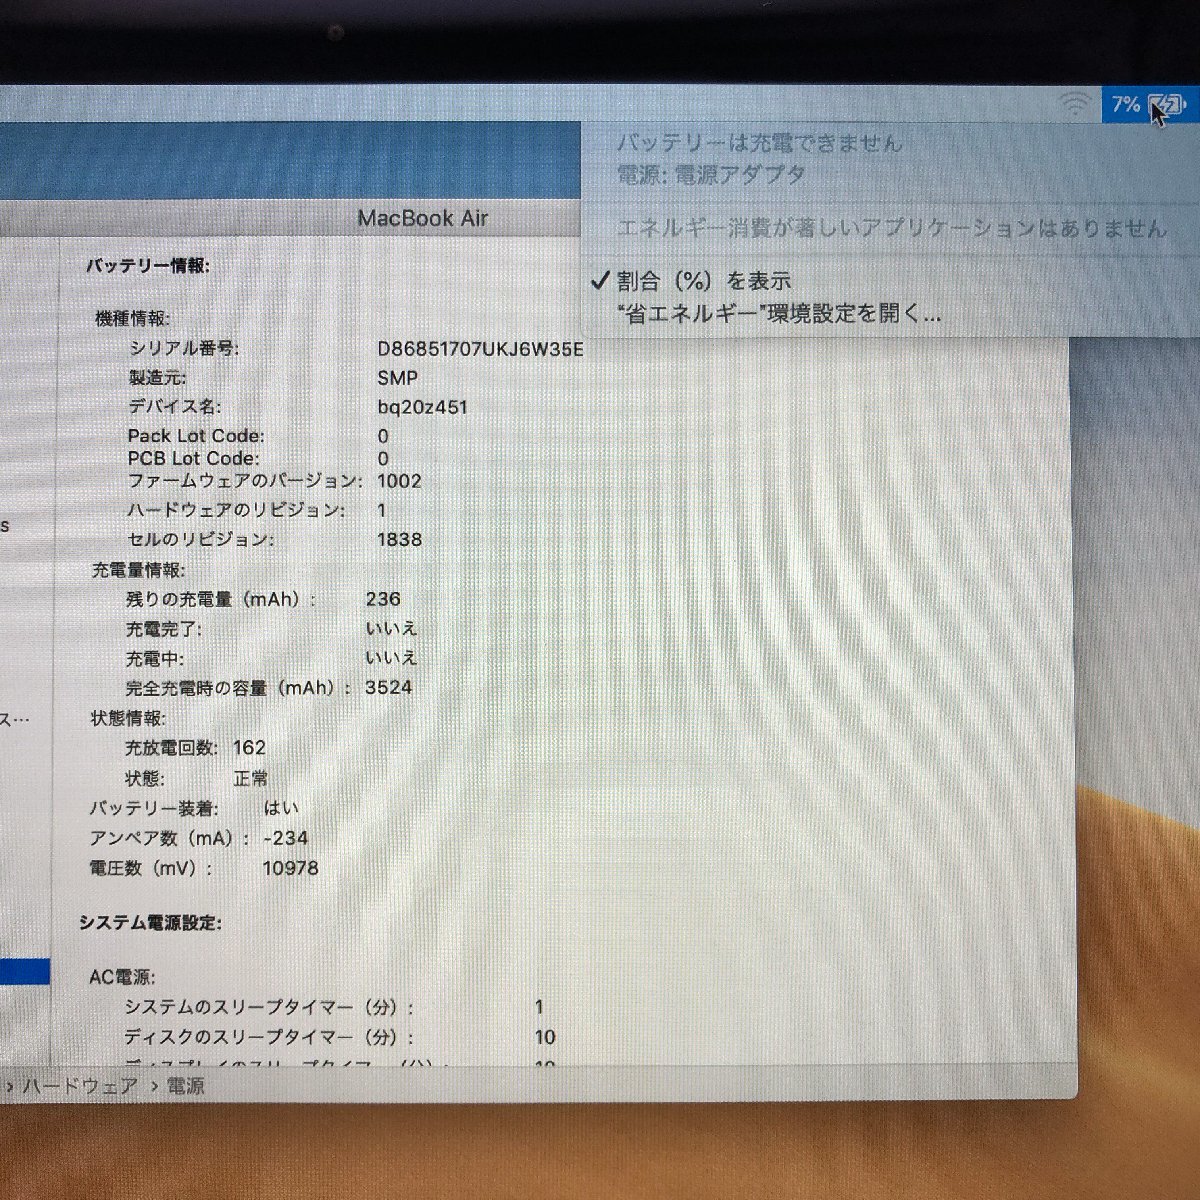The image size is (1200, 1200).
Task: Click the 充電量情報: section heading
Action: (x=138, y=570)
